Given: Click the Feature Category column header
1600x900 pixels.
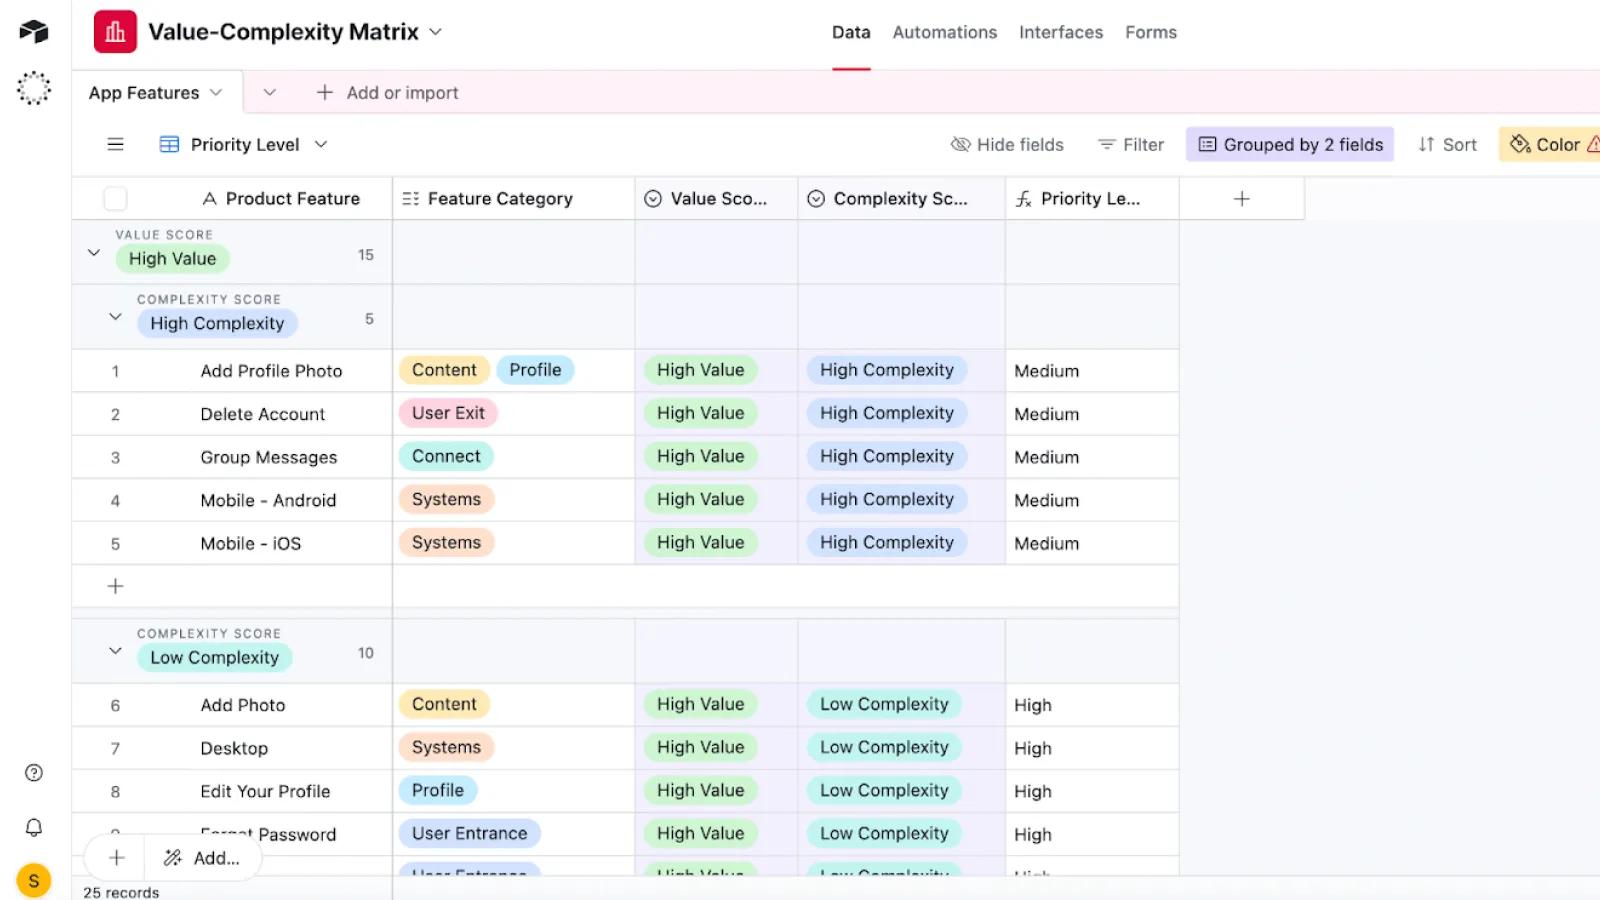Looking at the screenshot, I should point(514,198).
